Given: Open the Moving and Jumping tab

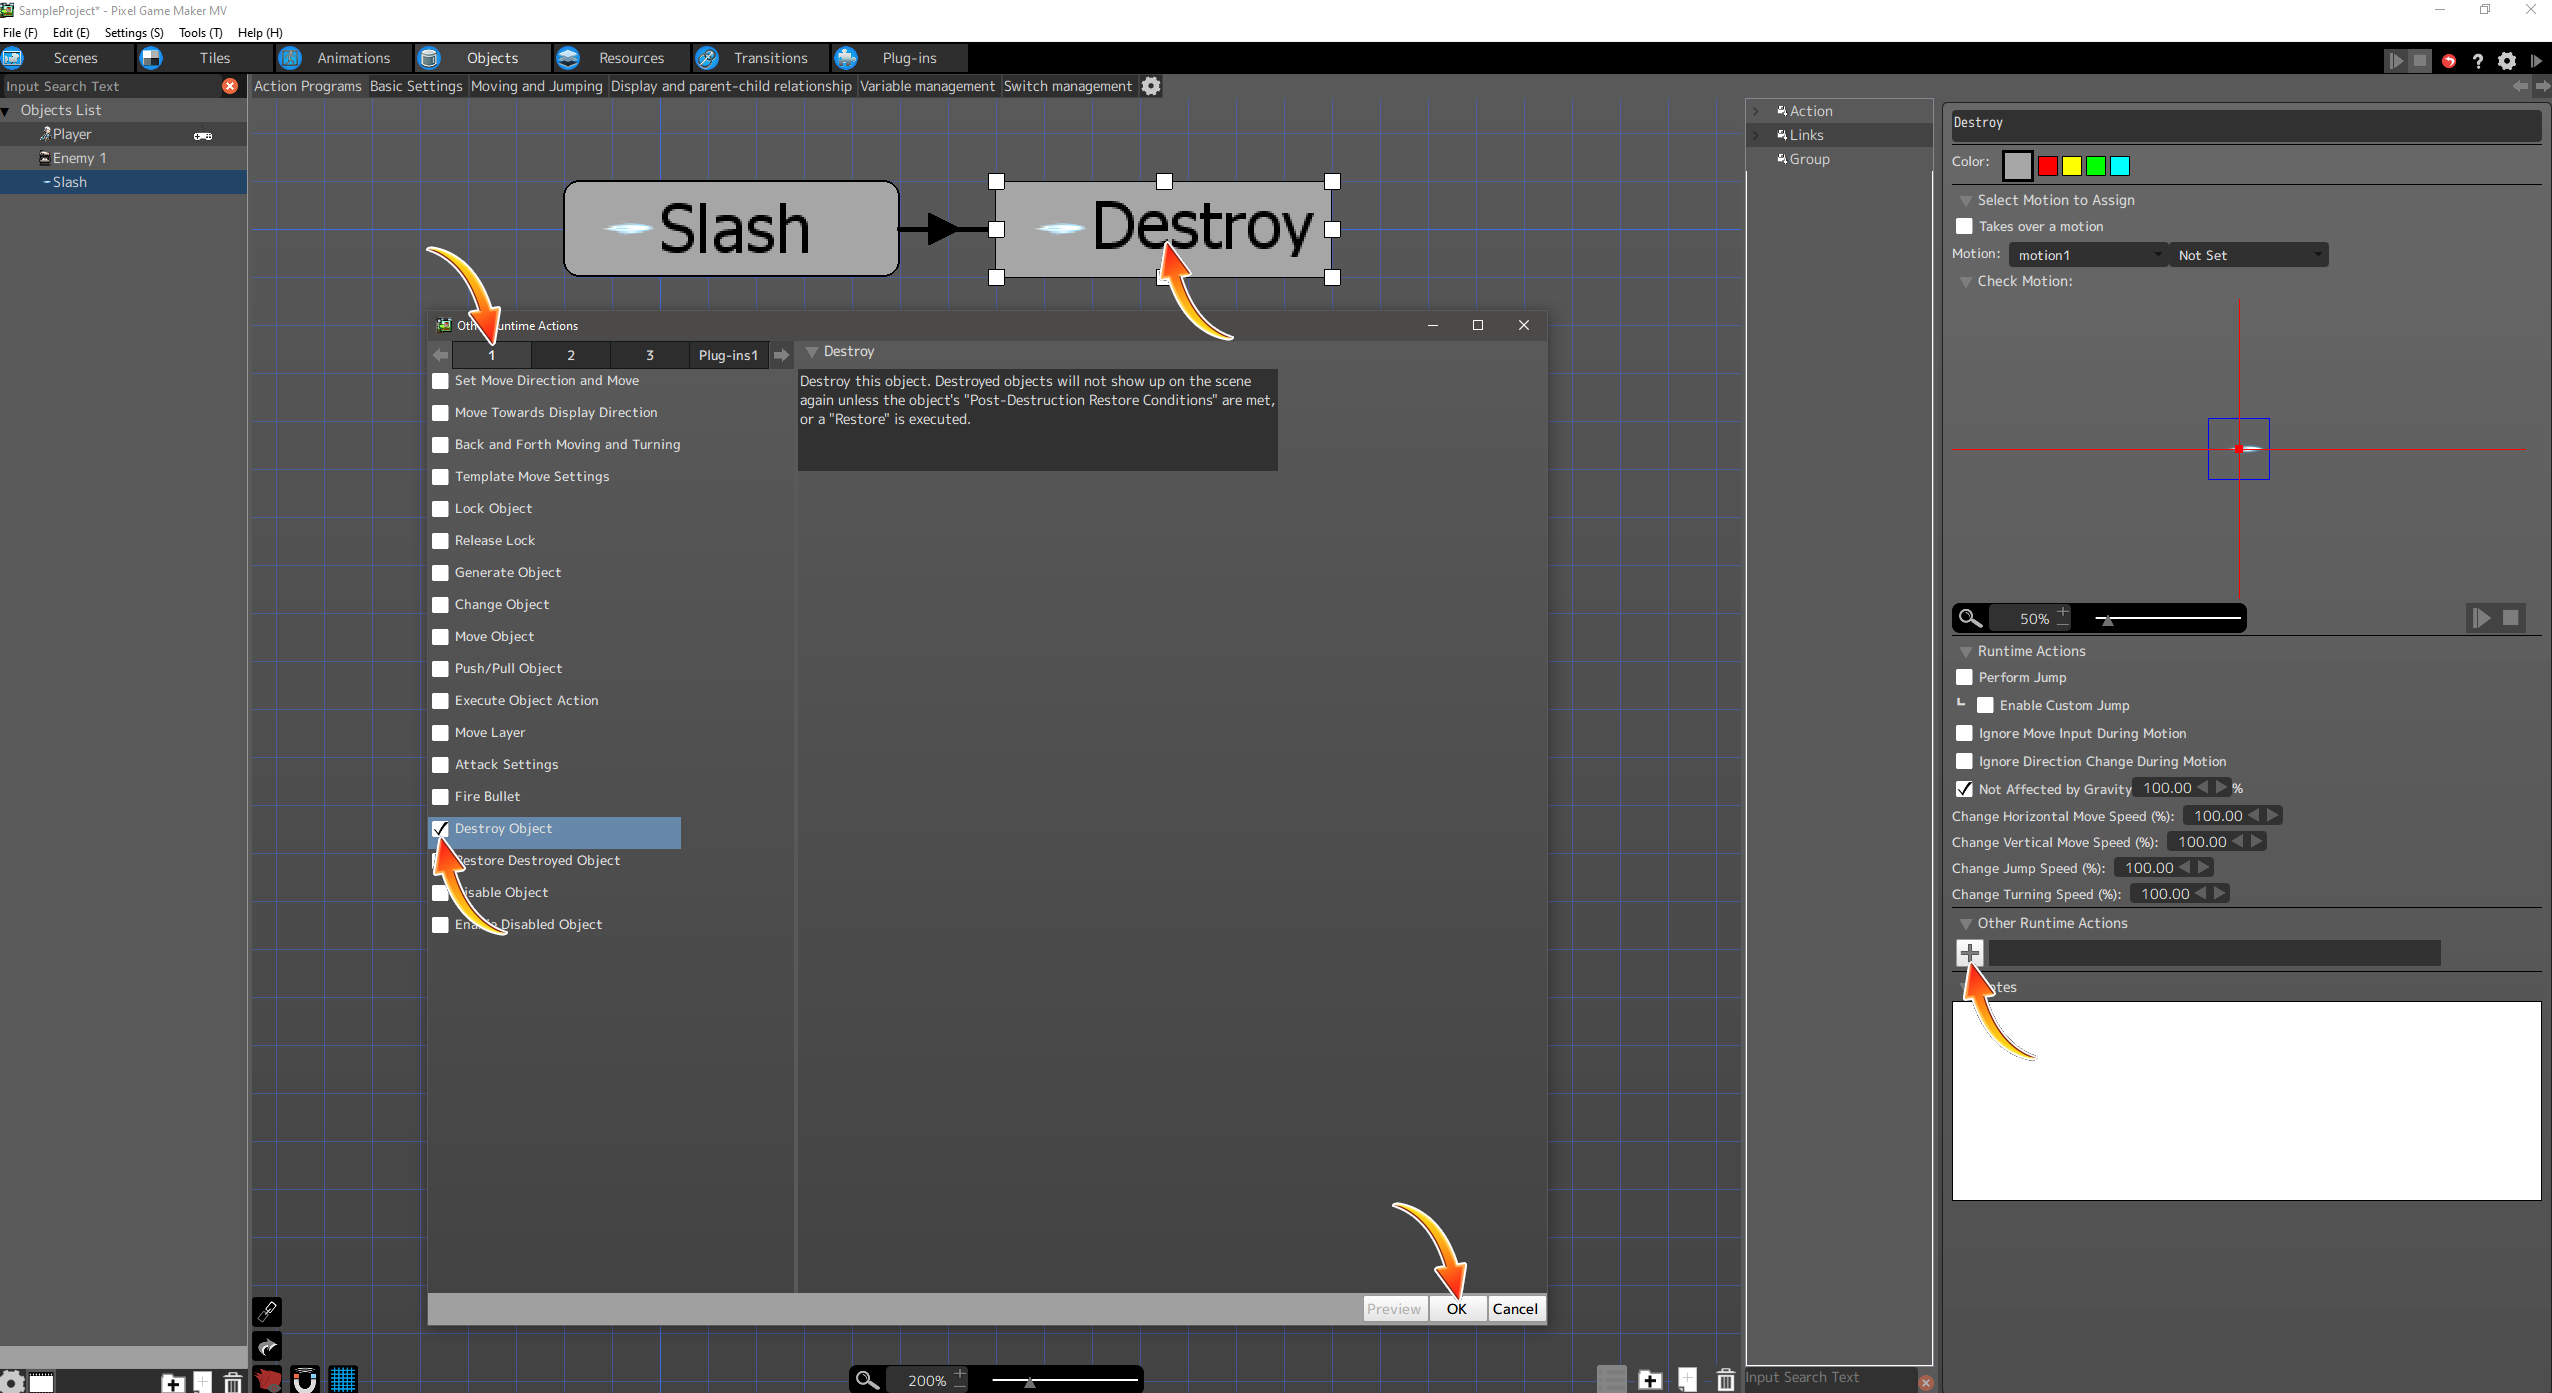Looking at the screenshot, I should pos(536,87).
